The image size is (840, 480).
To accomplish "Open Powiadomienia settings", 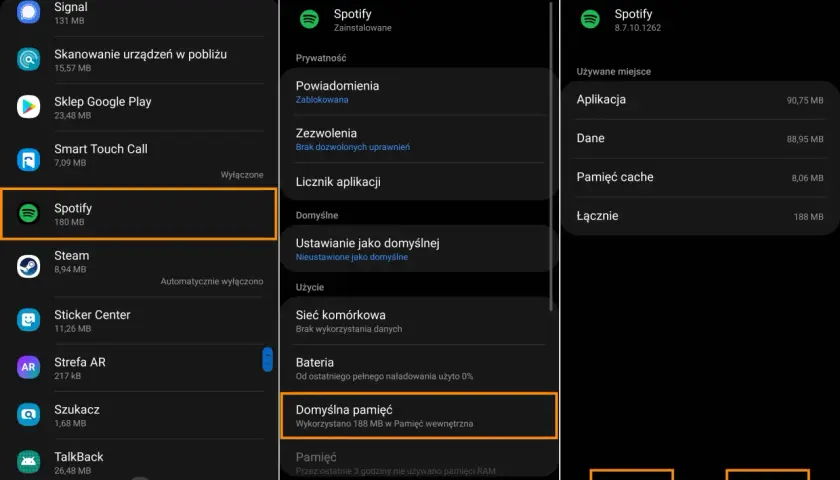I will 419,91.
